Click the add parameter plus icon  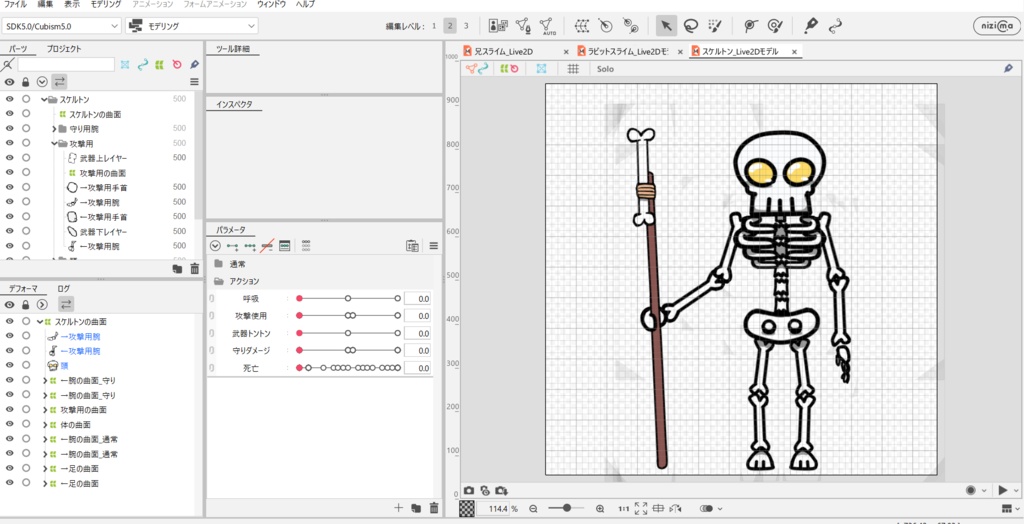(x=399, y=508)
